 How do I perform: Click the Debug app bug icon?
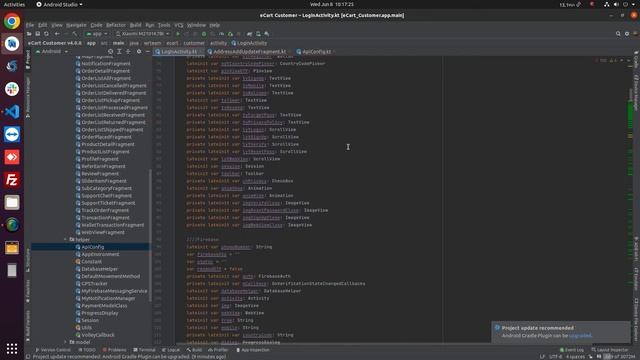pyautogui.click(x=204, y=34)
